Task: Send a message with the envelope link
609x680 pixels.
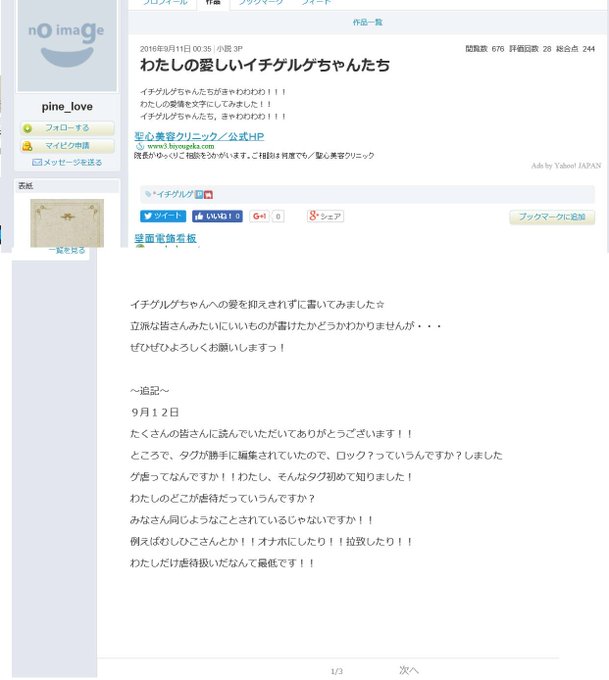Action: coord(67,162)
